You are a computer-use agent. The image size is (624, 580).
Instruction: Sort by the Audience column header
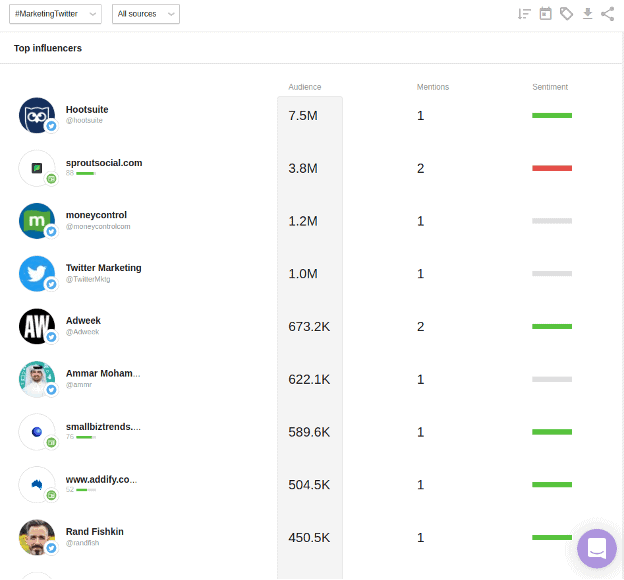pos(305,87)
